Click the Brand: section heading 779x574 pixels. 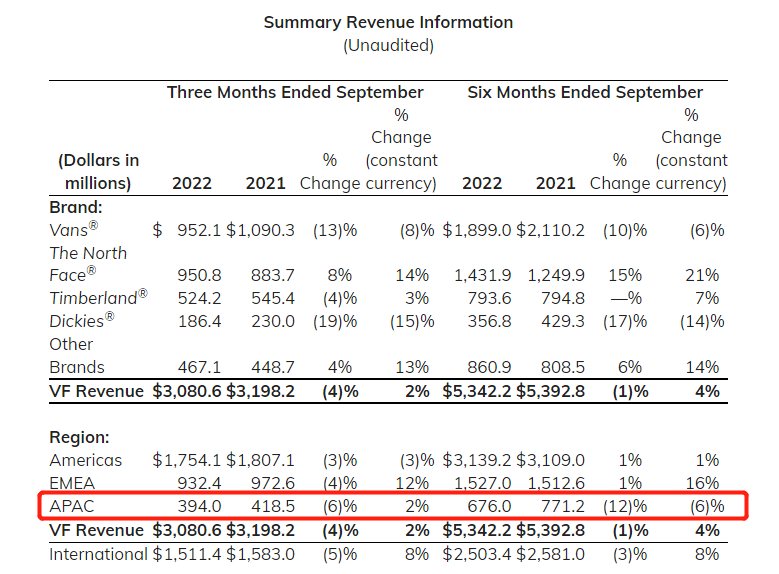click(x=76, y=207)
